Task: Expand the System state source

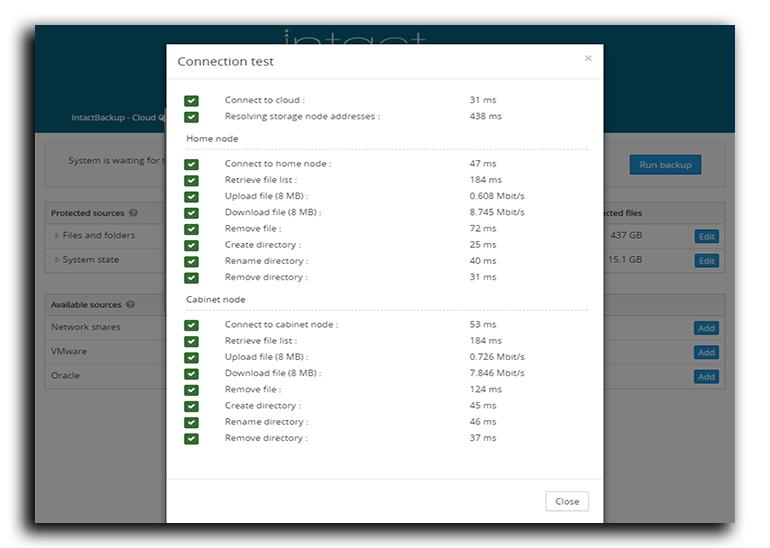Action: tap(57, 260)
